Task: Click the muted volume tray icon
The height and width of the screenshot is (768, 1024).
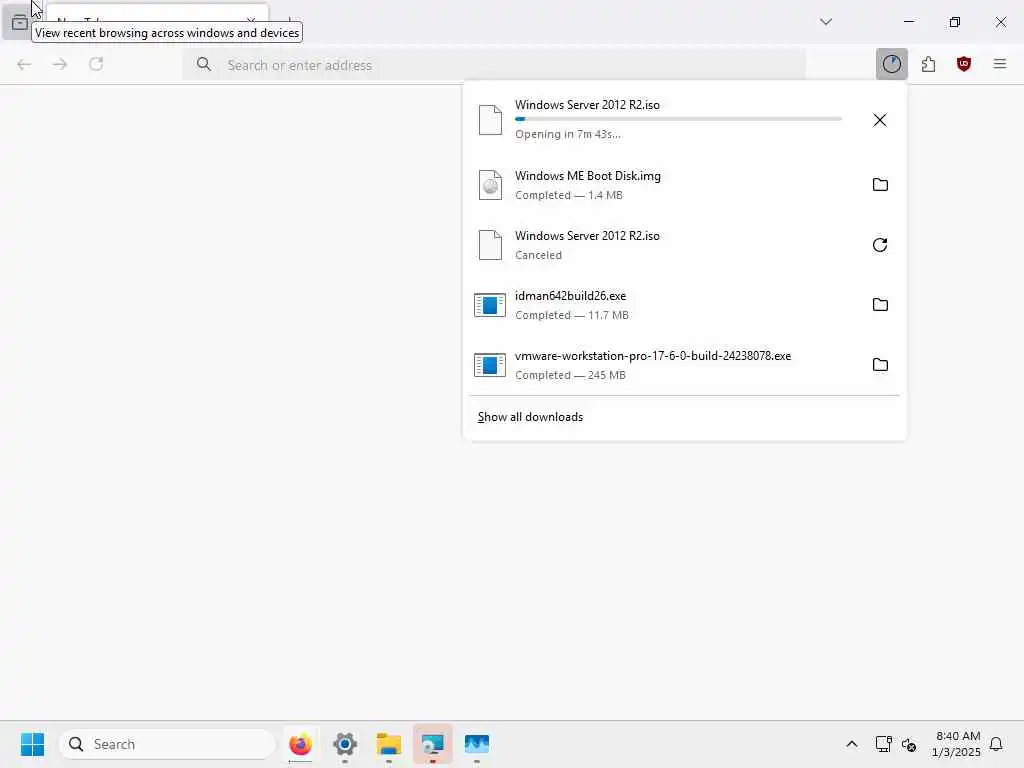Action: (x=908, y=744)
